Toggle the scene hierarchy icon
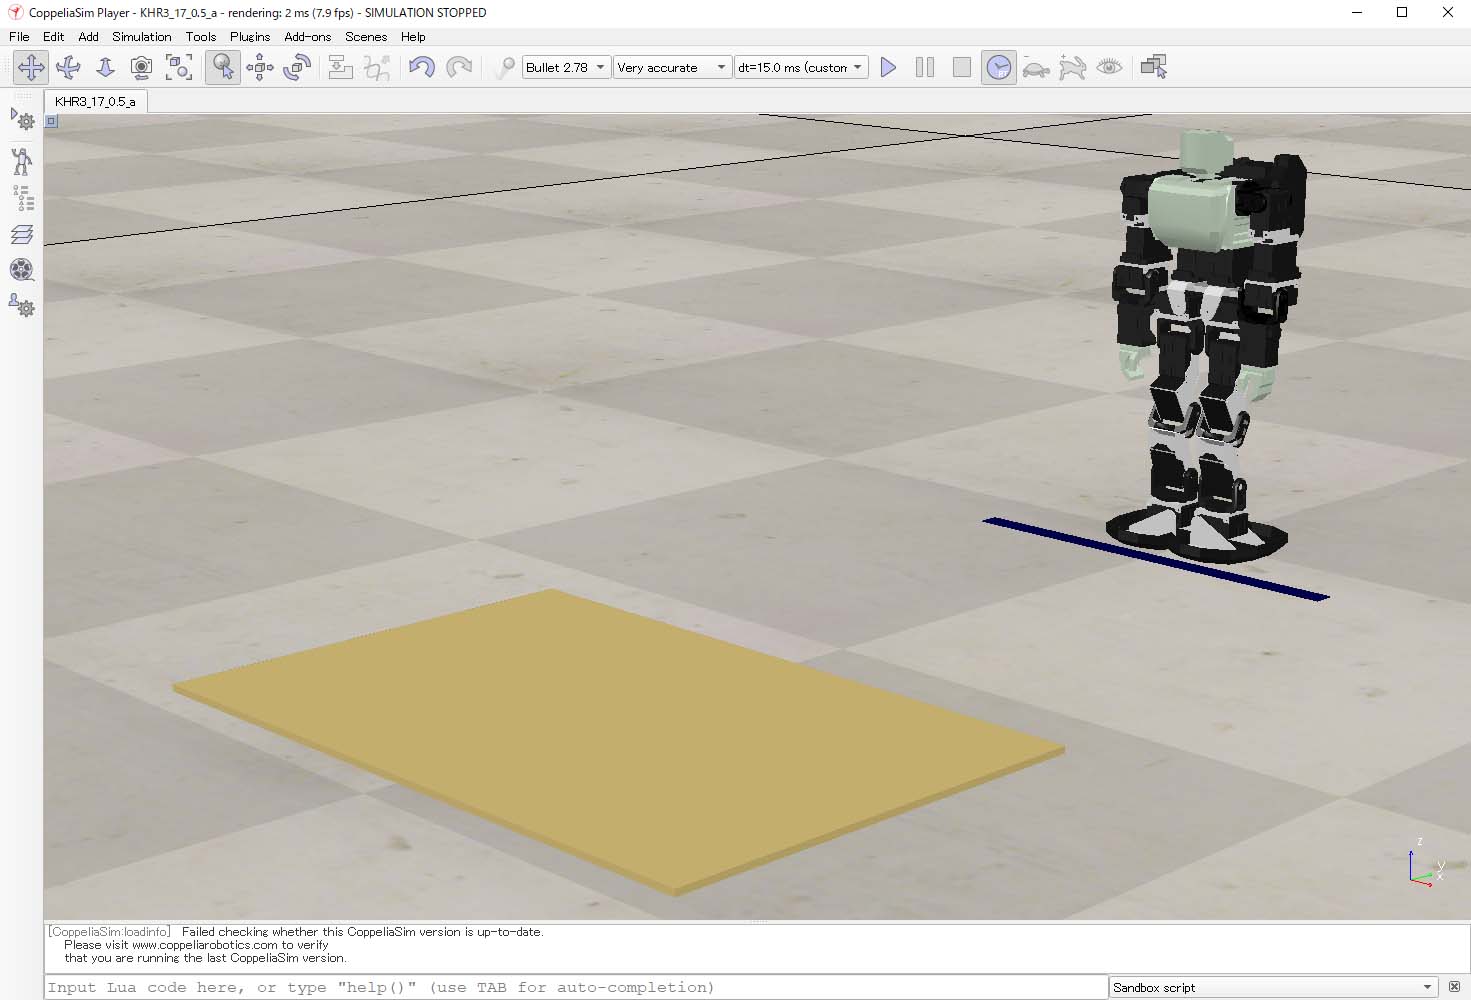1471x1000 pixels. (x=22, y=197)
